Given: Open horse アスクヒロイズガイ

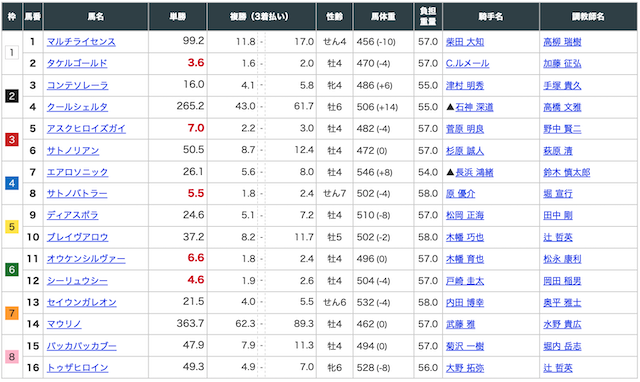Looking at the screenshot, I should tap(86, 129).
